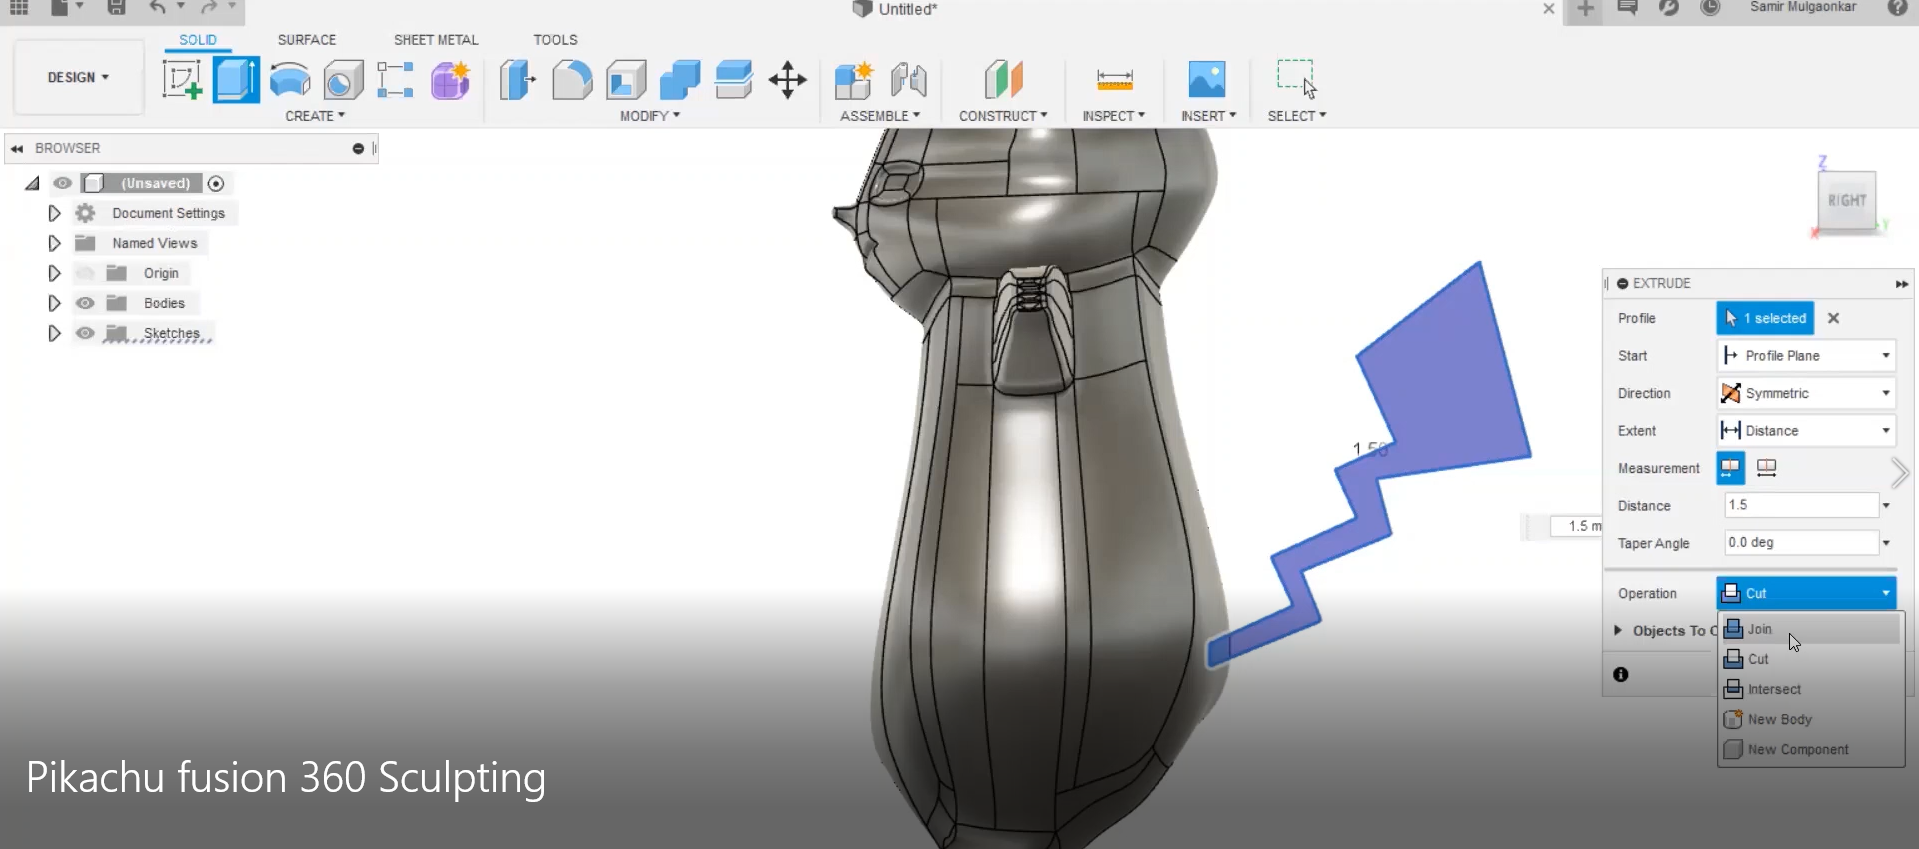Open the Modify menu
The width and height of the screenshot is (1919, 849).
tap(650, 116)
